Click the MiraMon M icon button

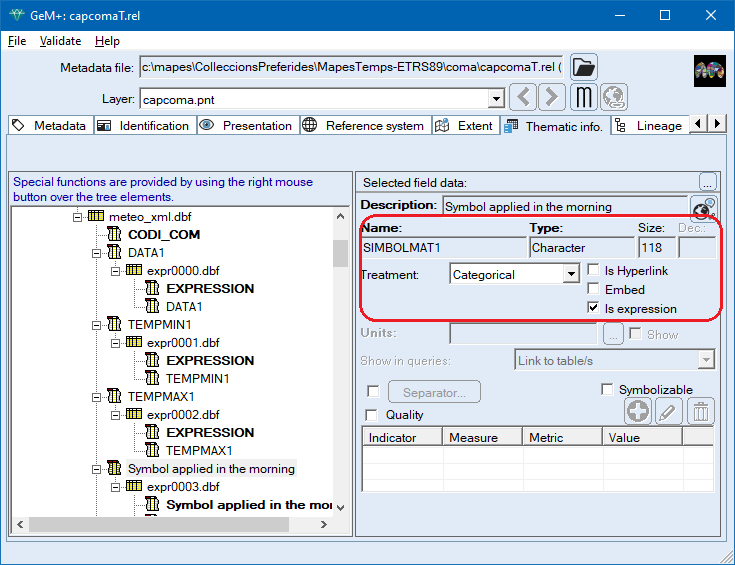(584, 97)
